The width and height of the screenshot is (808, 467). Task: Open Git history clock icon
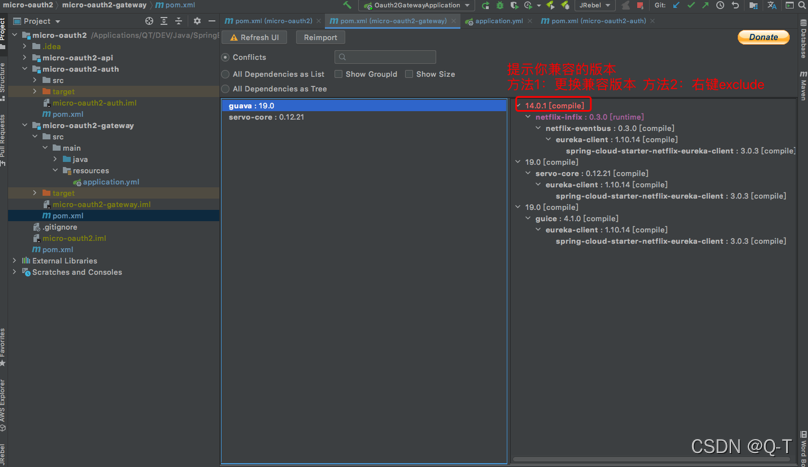click(720, 5)
